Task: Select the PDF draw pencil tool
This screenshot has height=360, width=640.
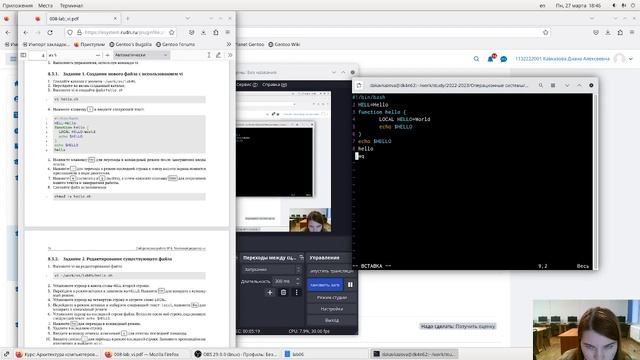Action: (218, 55)
